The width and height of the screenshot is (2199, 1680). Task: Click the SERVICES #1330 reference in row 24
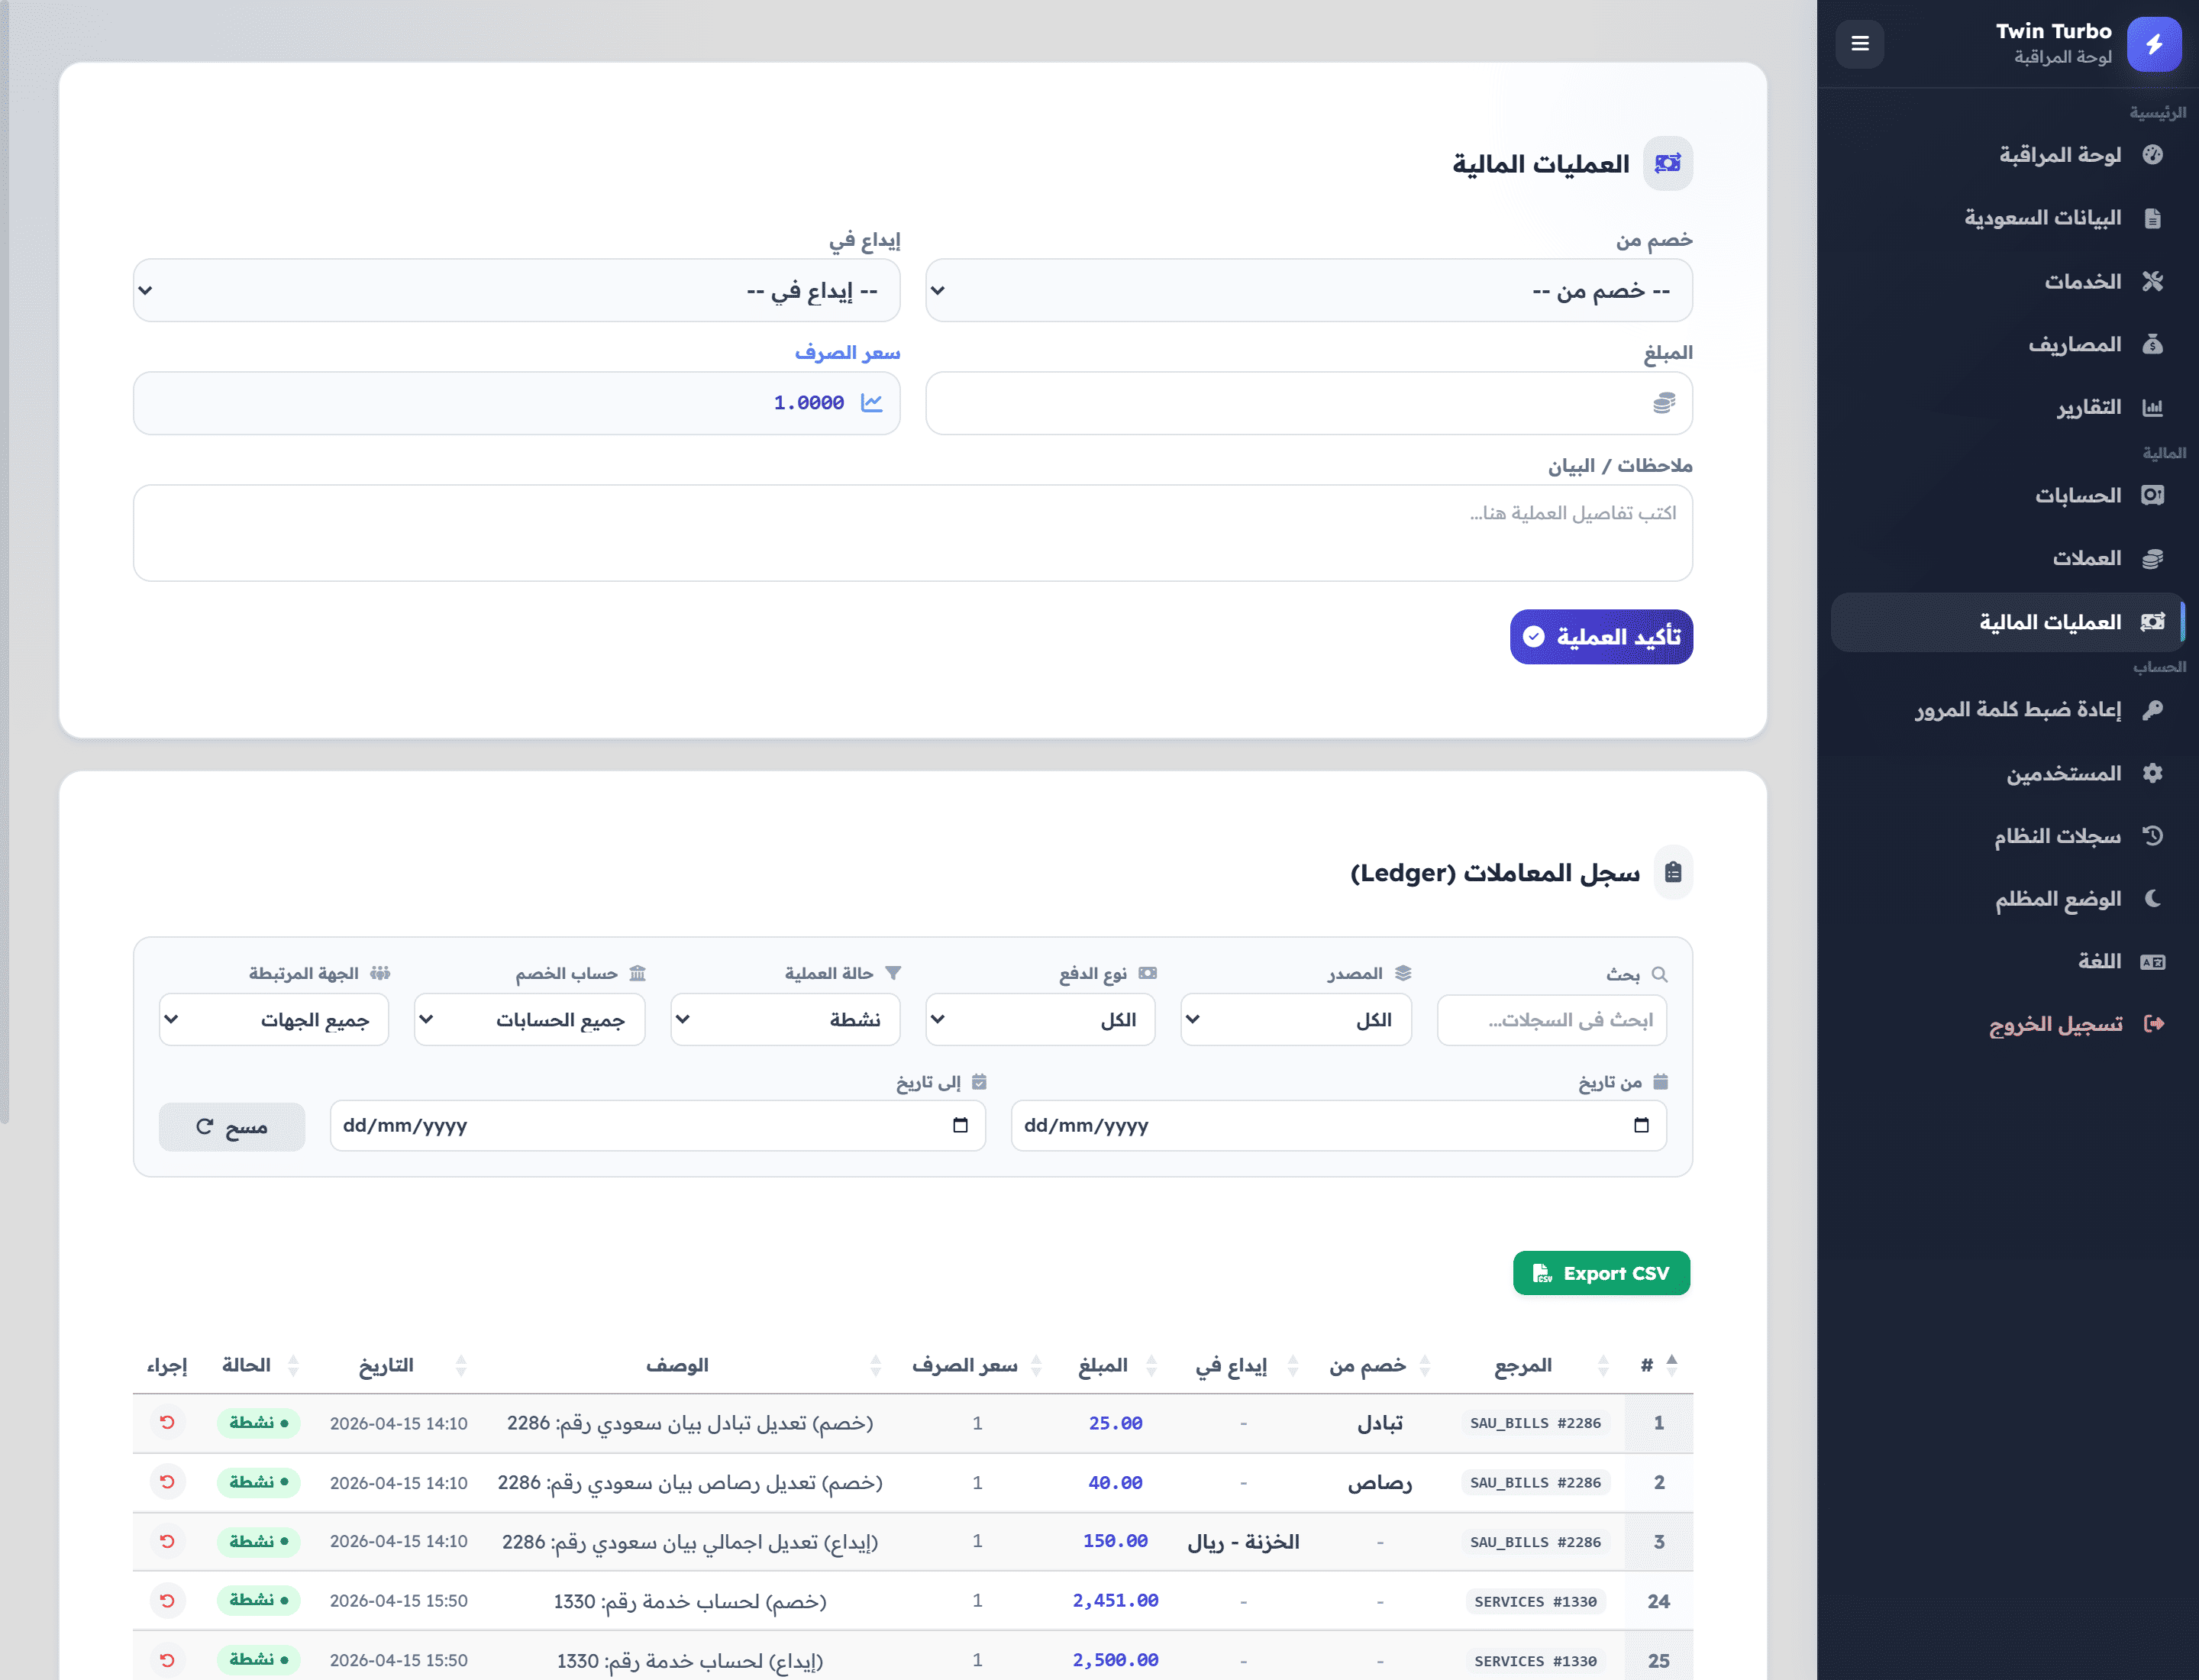tap(1535, 1602)
